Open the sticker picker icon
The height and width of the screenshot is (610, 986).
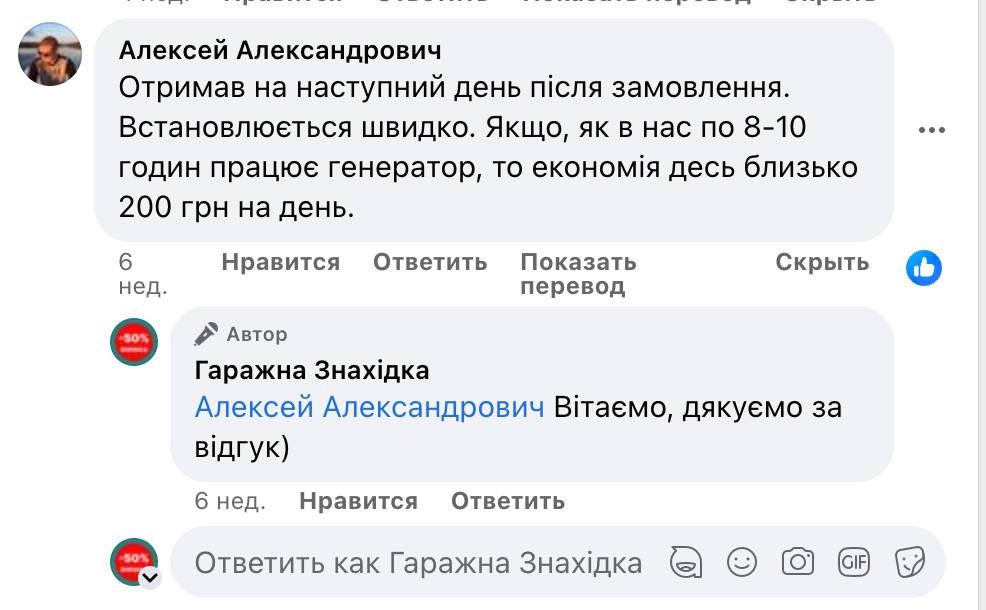[910, 562]
